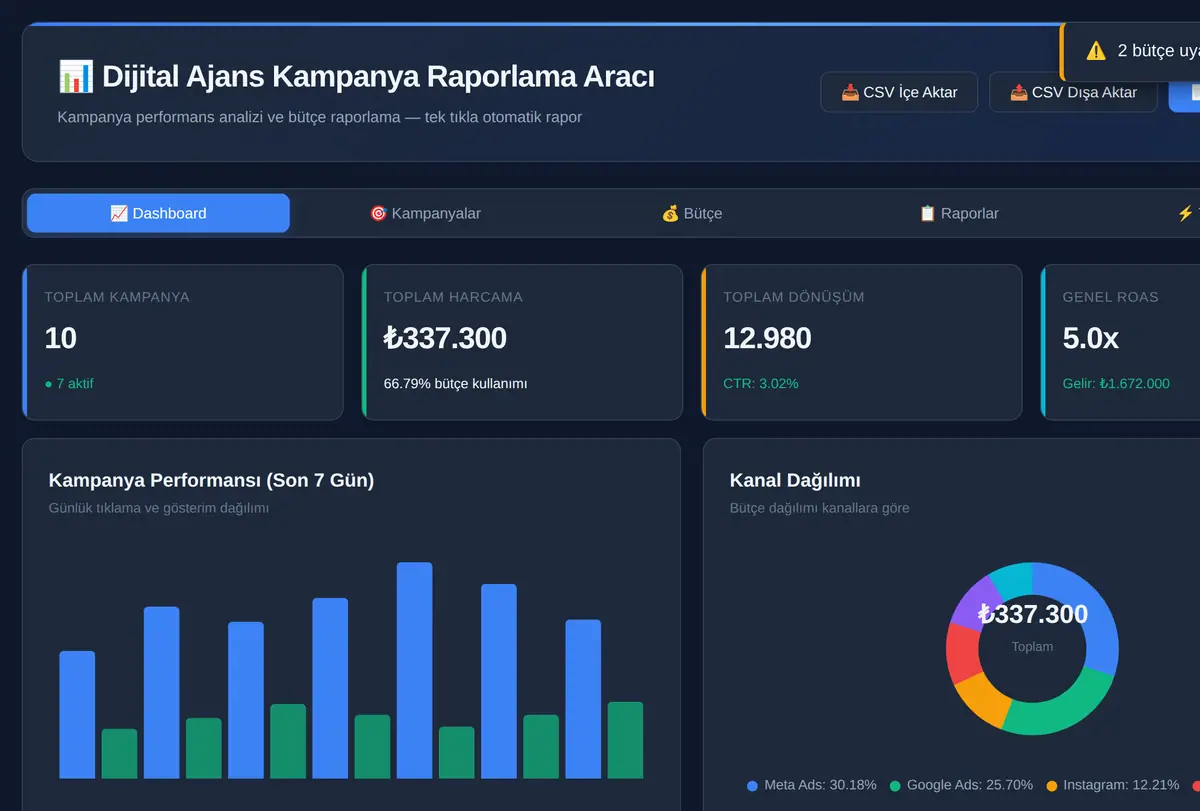Click 'Google Ads: 25.70%' legend label
The height and width of the screenshot is (811, 1200).
click(970, 785)
